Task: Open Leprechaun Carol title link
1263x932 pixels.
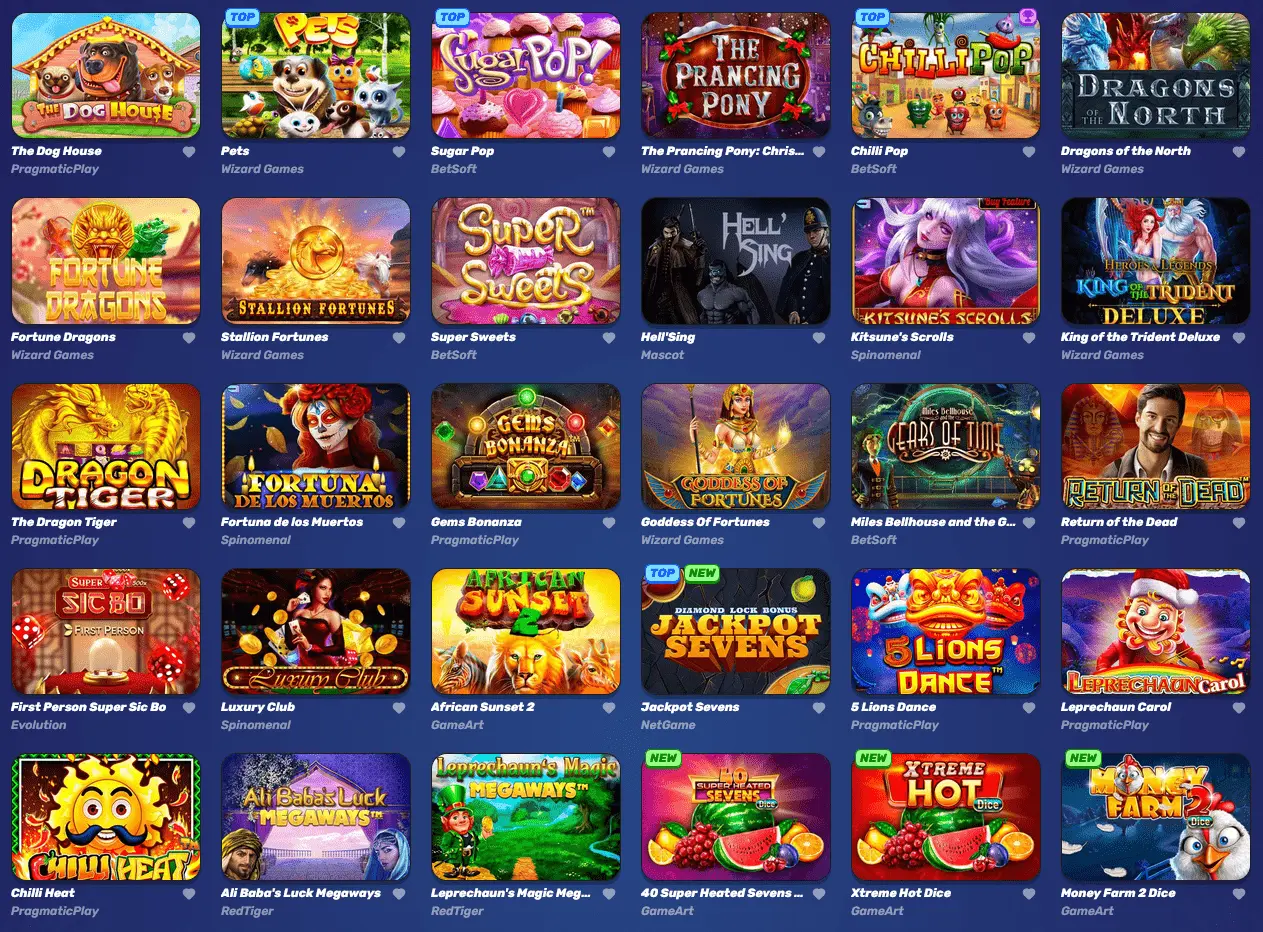Action: (1116, 707)
